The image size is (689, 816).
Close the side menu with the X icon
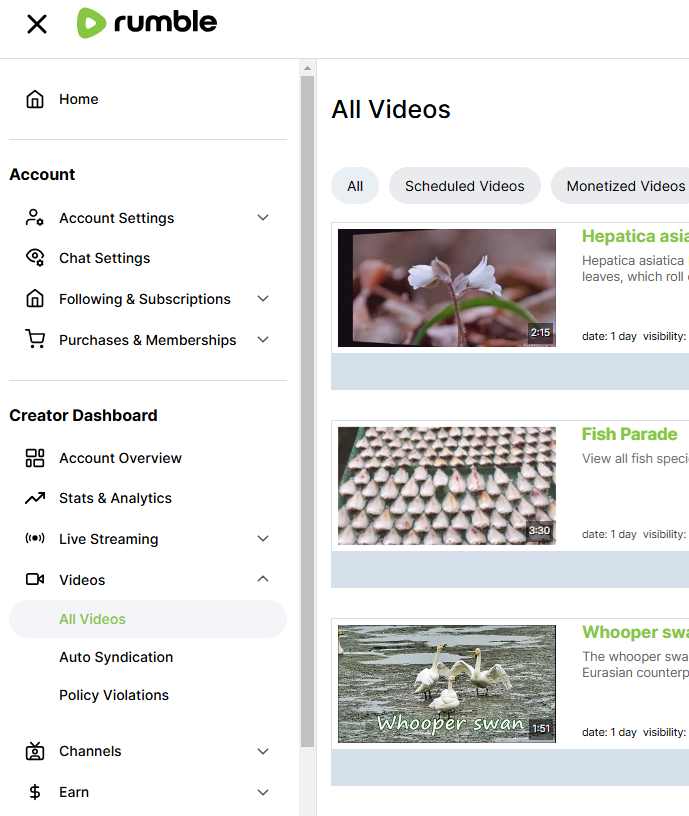click(x=37, y=24)
